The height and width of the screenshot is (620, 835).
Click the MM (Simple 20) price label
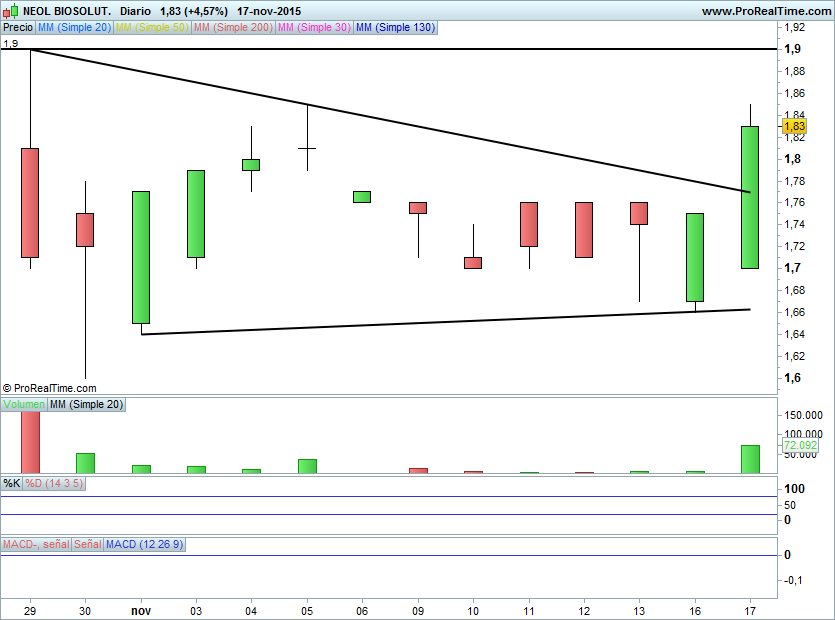pyautogui.click(x=74, y=28)
